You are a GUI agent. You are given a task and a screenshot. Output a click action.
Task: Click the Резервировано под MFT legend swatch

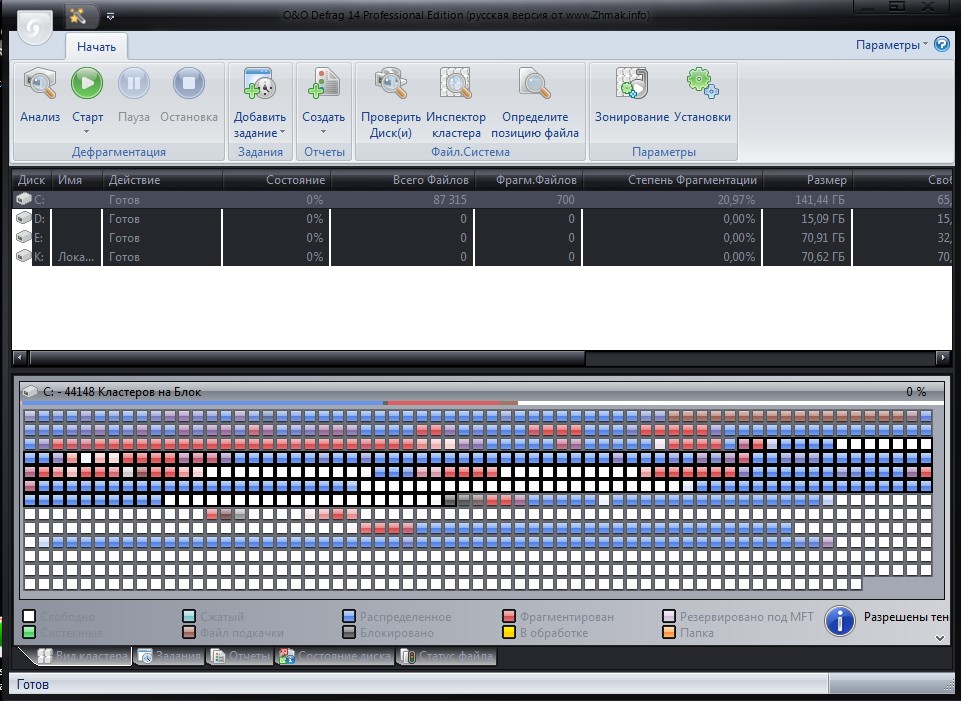(669, 616)
